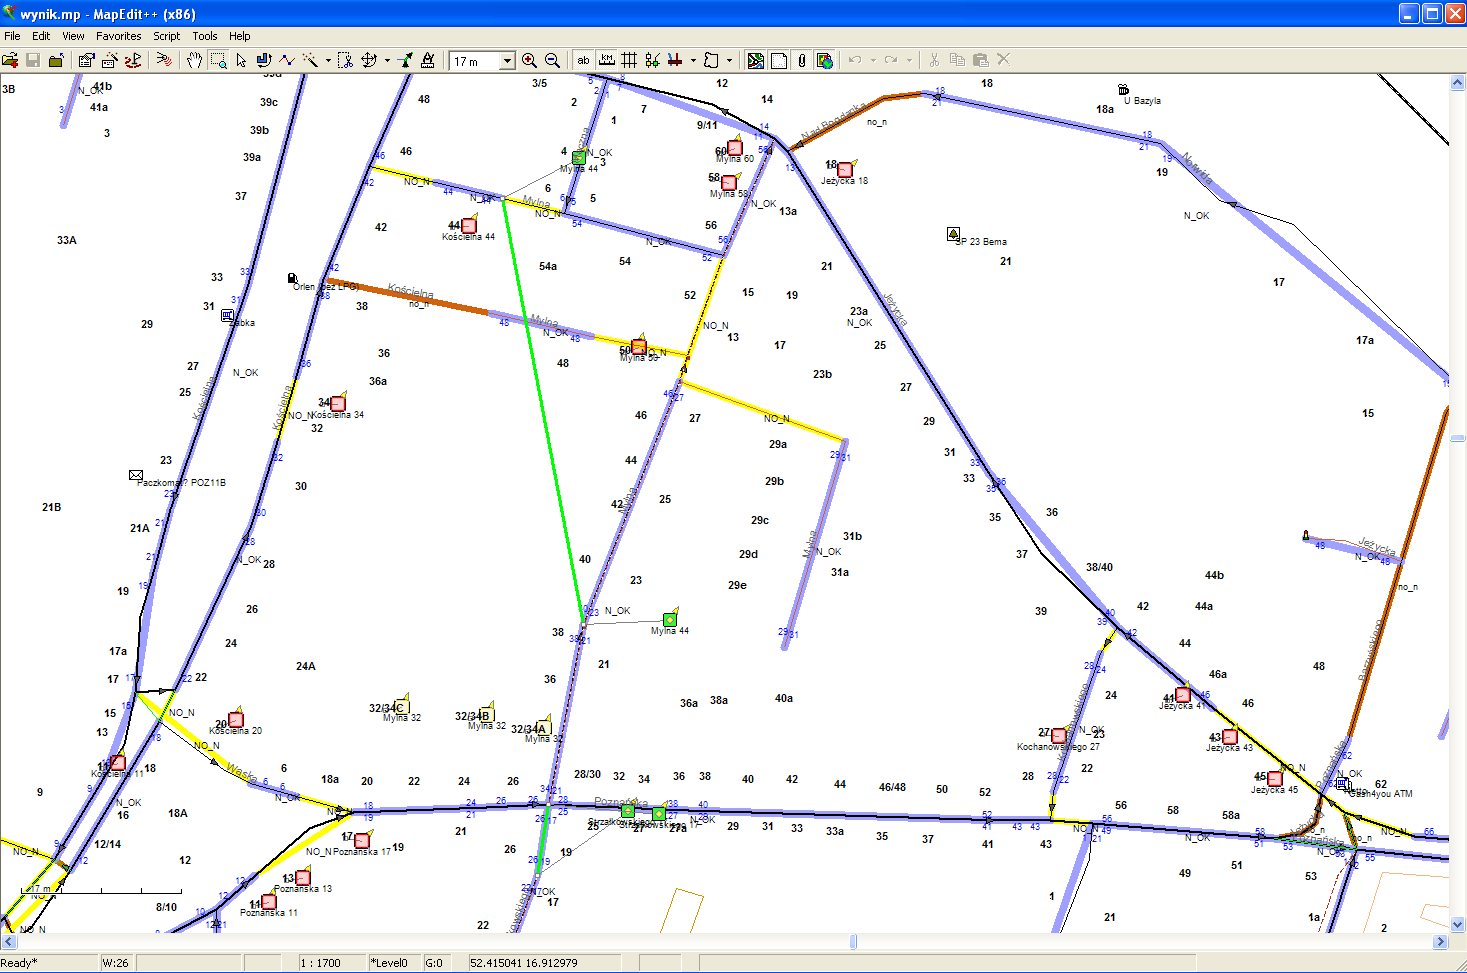1467x973 pixels.
Task: Toggle the KM scale ruler display
Action: pyautogui.click(x=606, y=61)
